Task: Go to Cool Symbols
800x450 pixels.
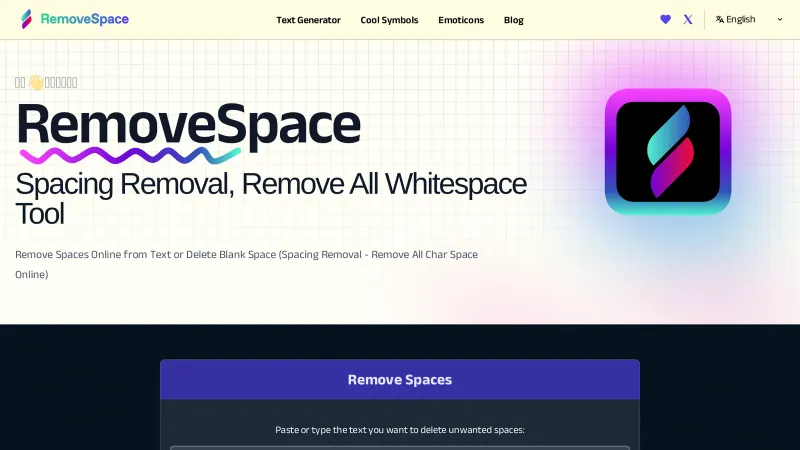Action: [389, 20]
